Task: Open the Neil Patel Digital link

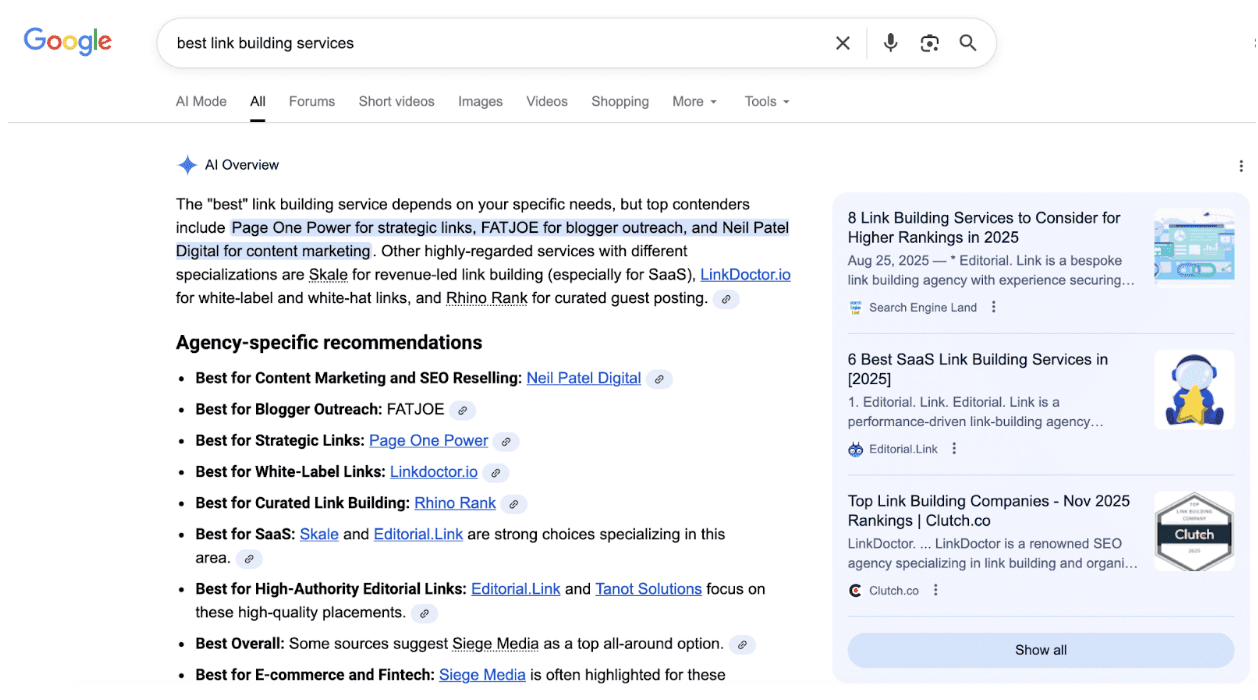Action: pyautogui.click(x=583, y=378)
